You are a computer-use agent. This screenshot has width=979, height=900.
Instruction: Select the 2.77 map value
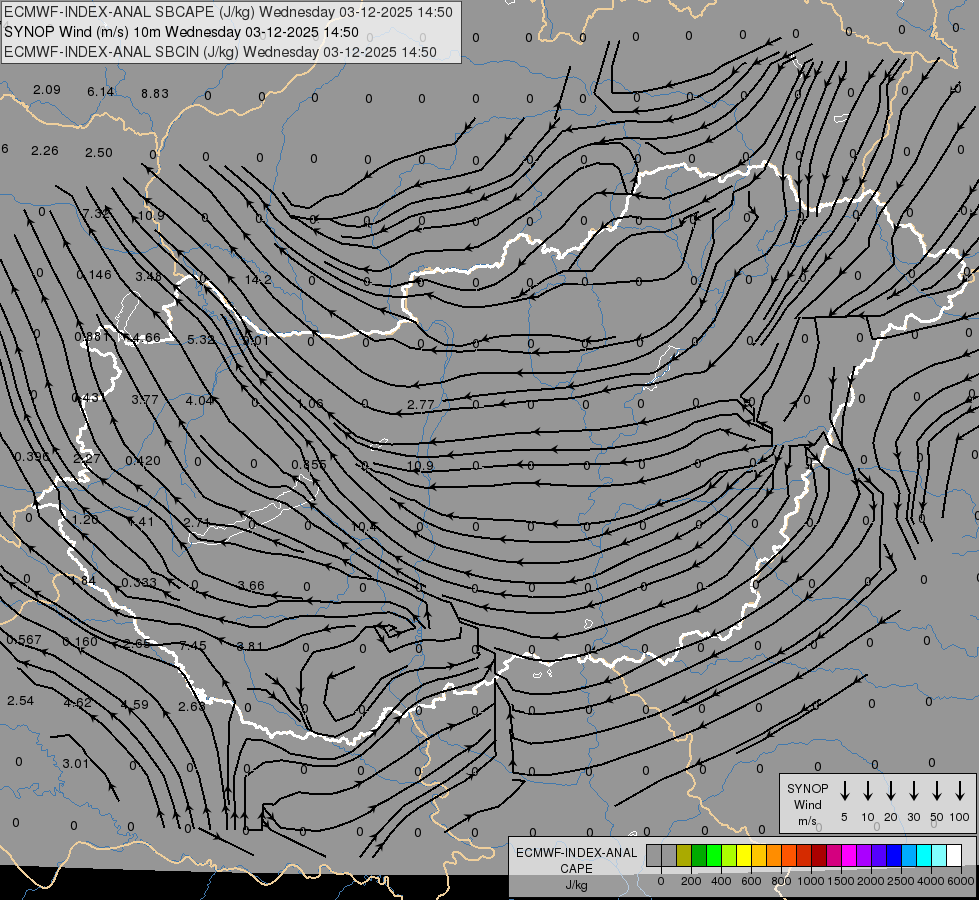coord(420,405)
